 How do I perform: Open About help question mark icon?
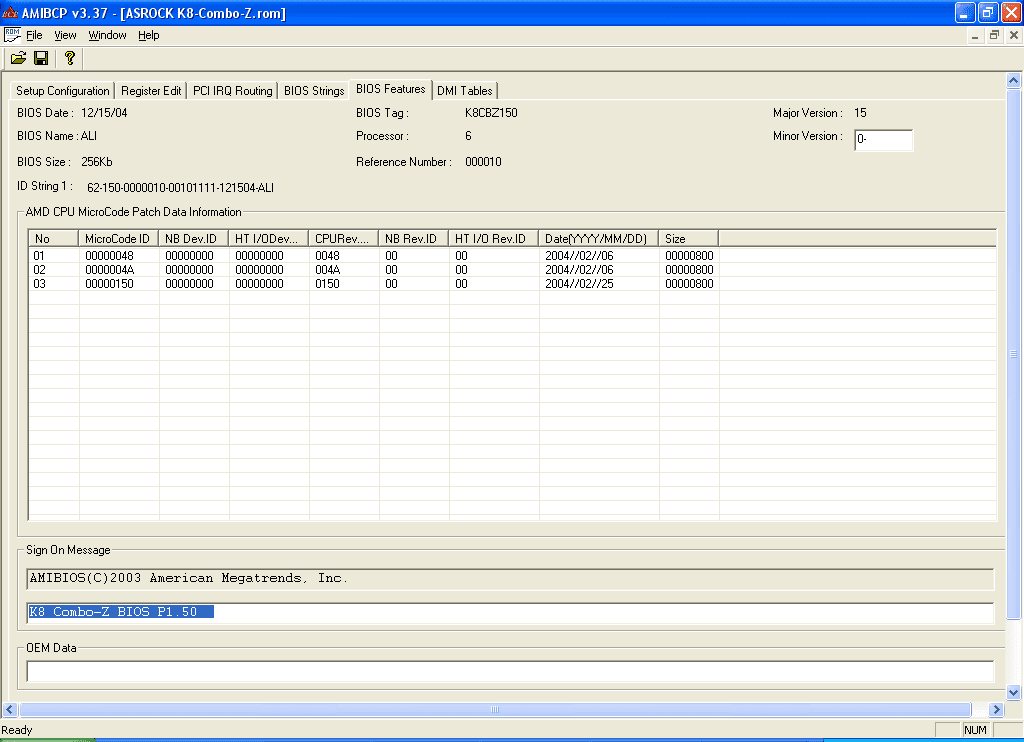(70, 59)
